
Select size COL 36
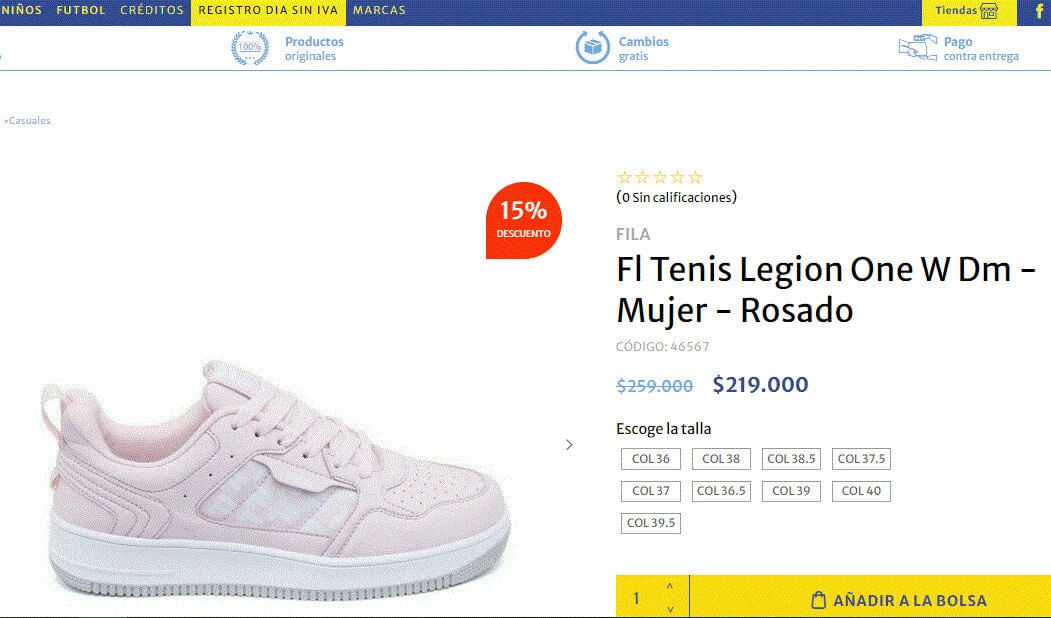tap(651, 459)
